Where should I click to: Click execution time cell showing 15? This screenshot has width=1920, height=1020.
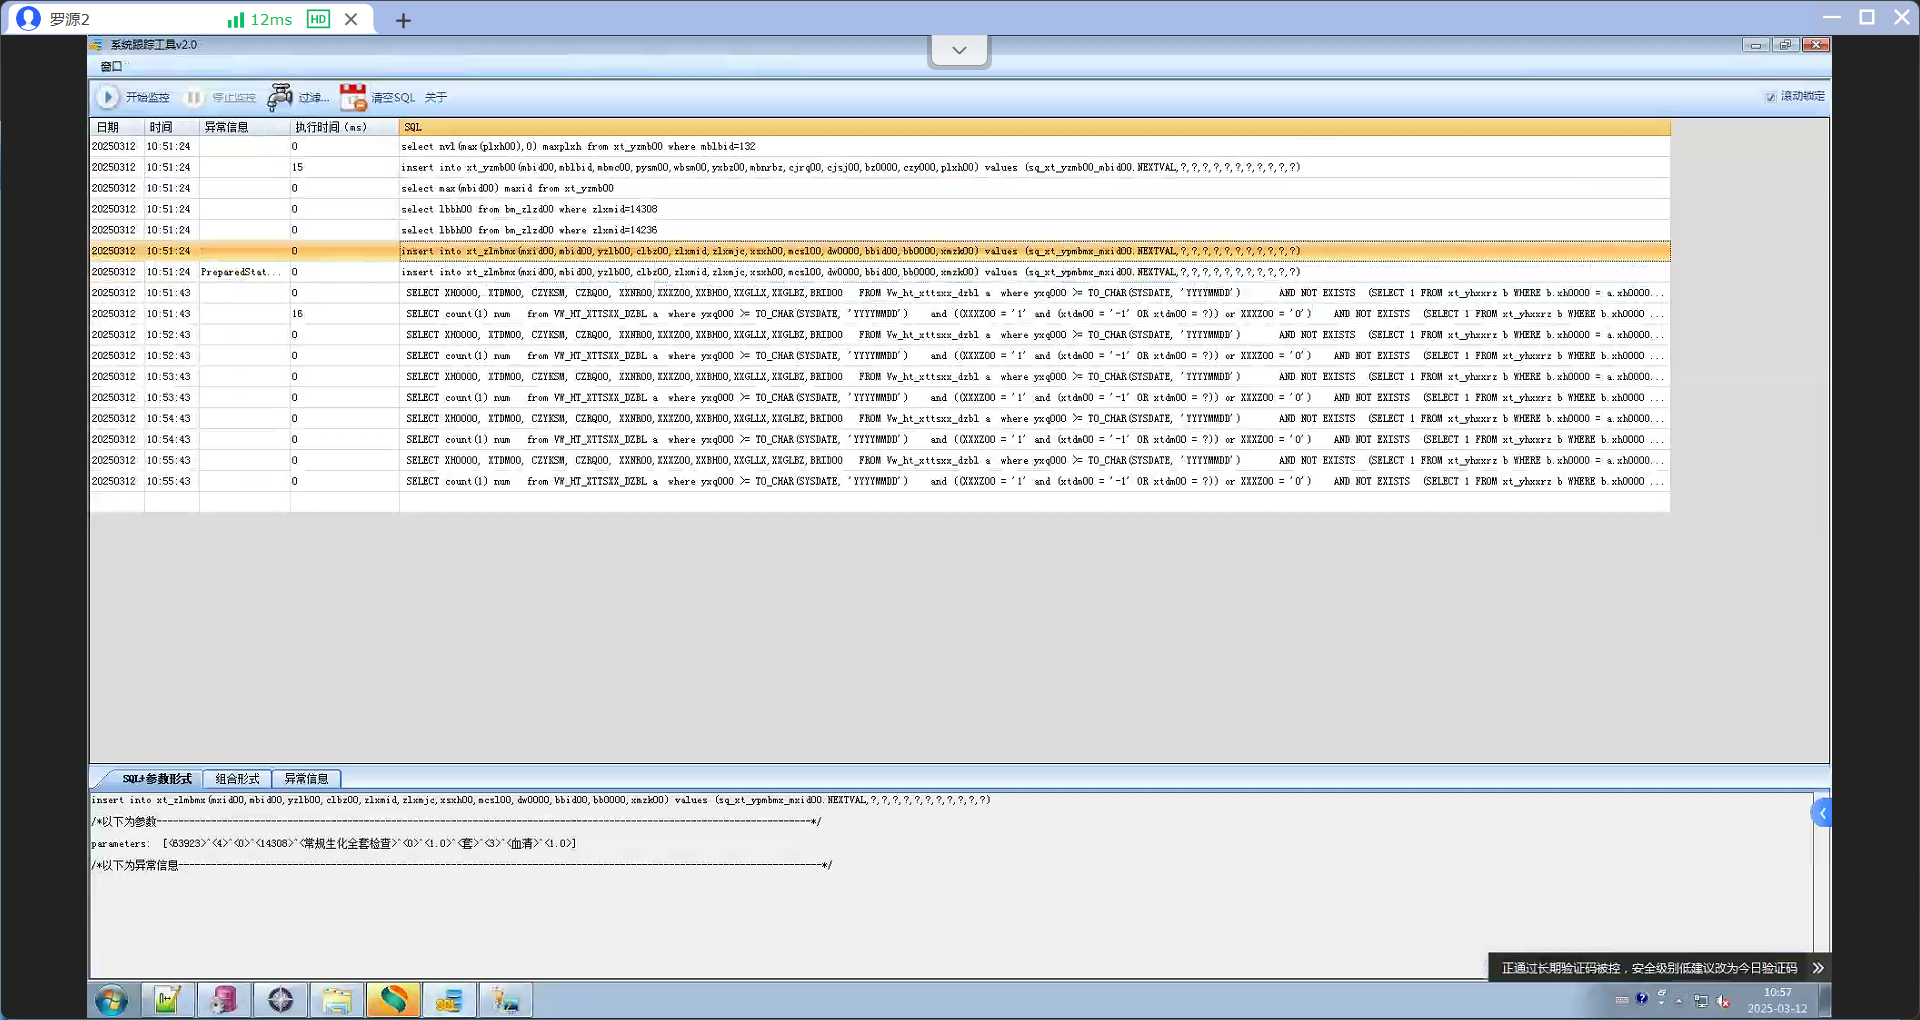coord(345,167)
